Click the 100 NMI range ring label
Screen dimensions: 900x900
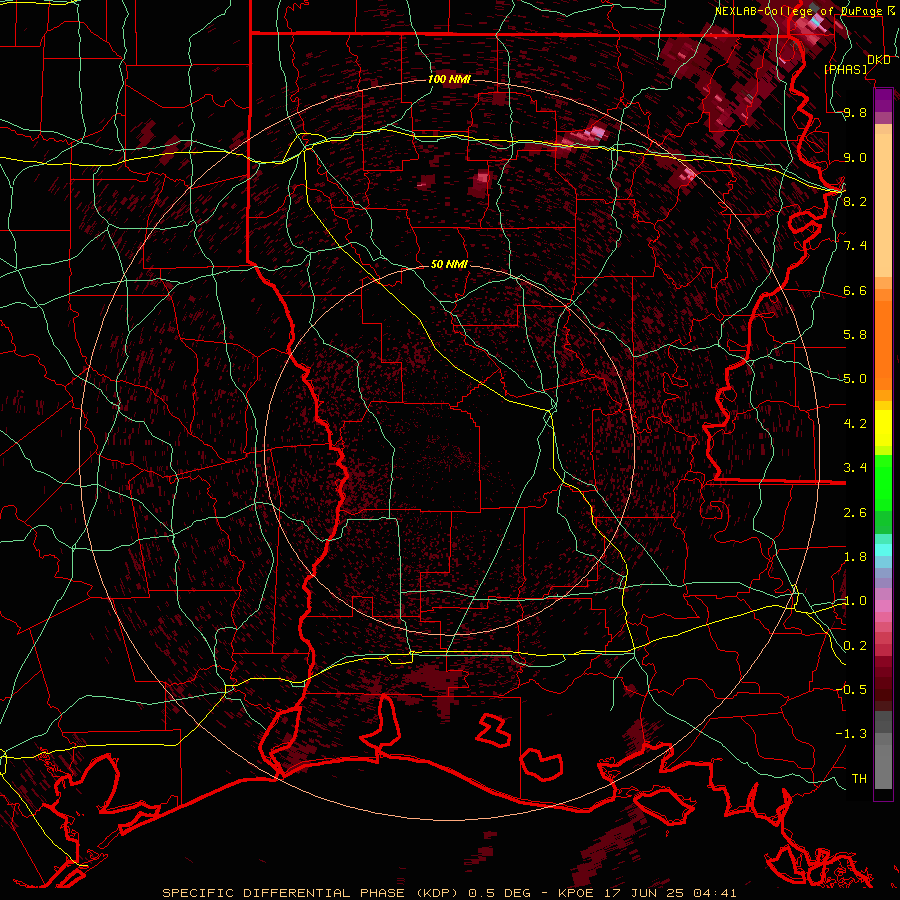449,79
